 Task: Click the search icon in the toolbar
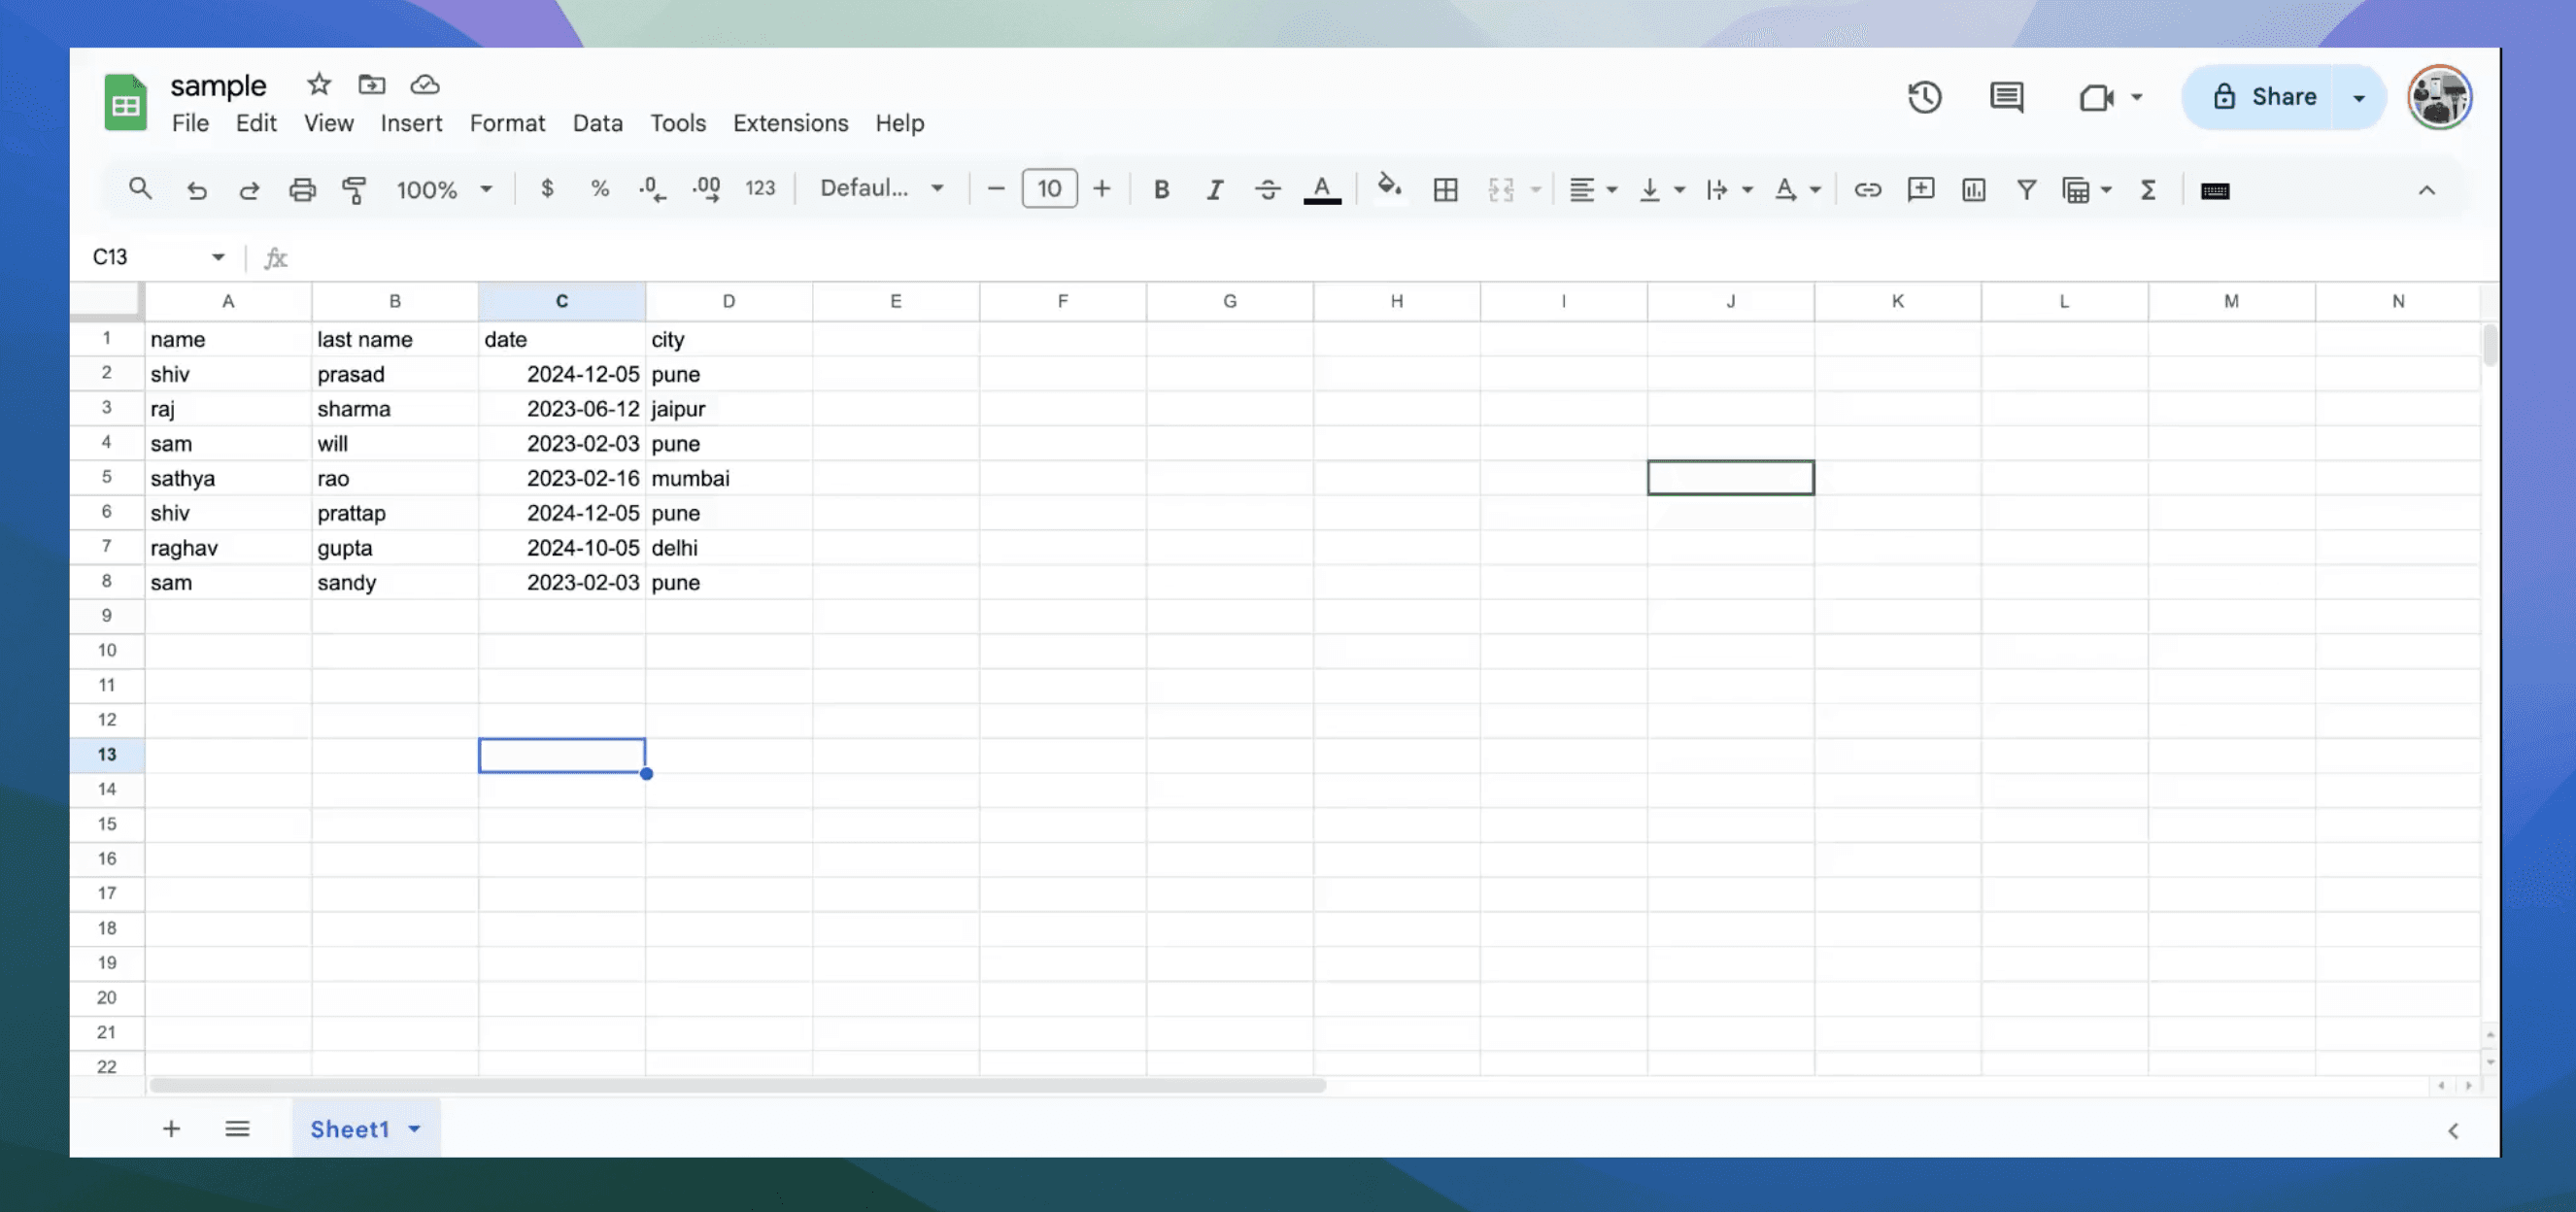click(x=140, y=189)
